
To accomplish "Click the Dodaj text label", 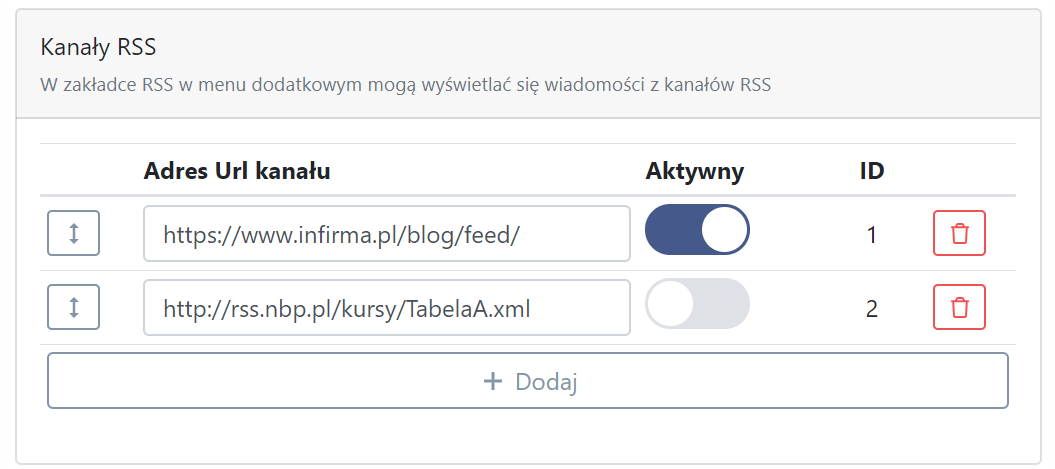I will pos(546,382).
